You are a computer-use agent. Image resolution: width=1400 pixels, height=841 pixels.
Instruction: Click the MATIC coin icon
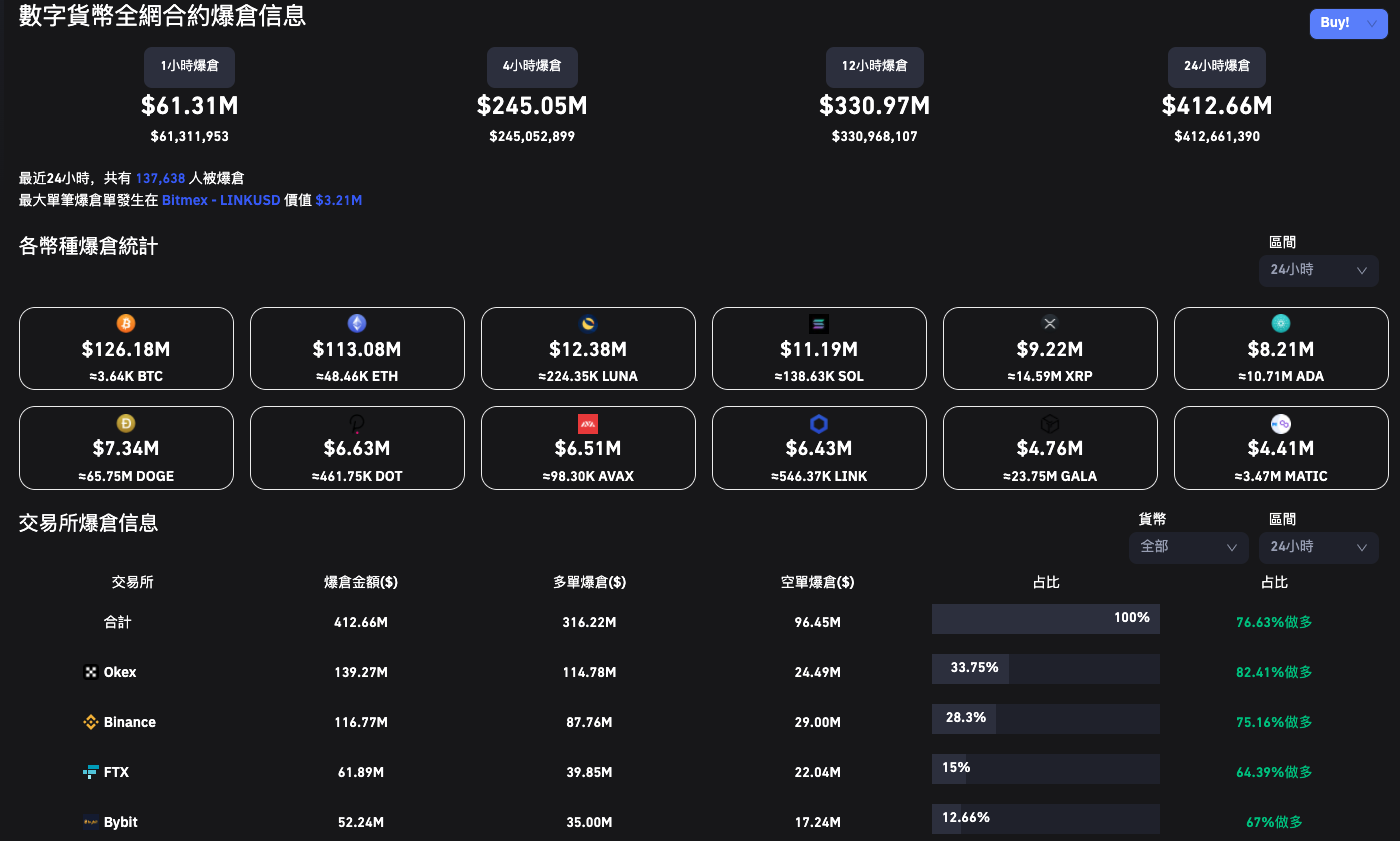coord(1281,423)
